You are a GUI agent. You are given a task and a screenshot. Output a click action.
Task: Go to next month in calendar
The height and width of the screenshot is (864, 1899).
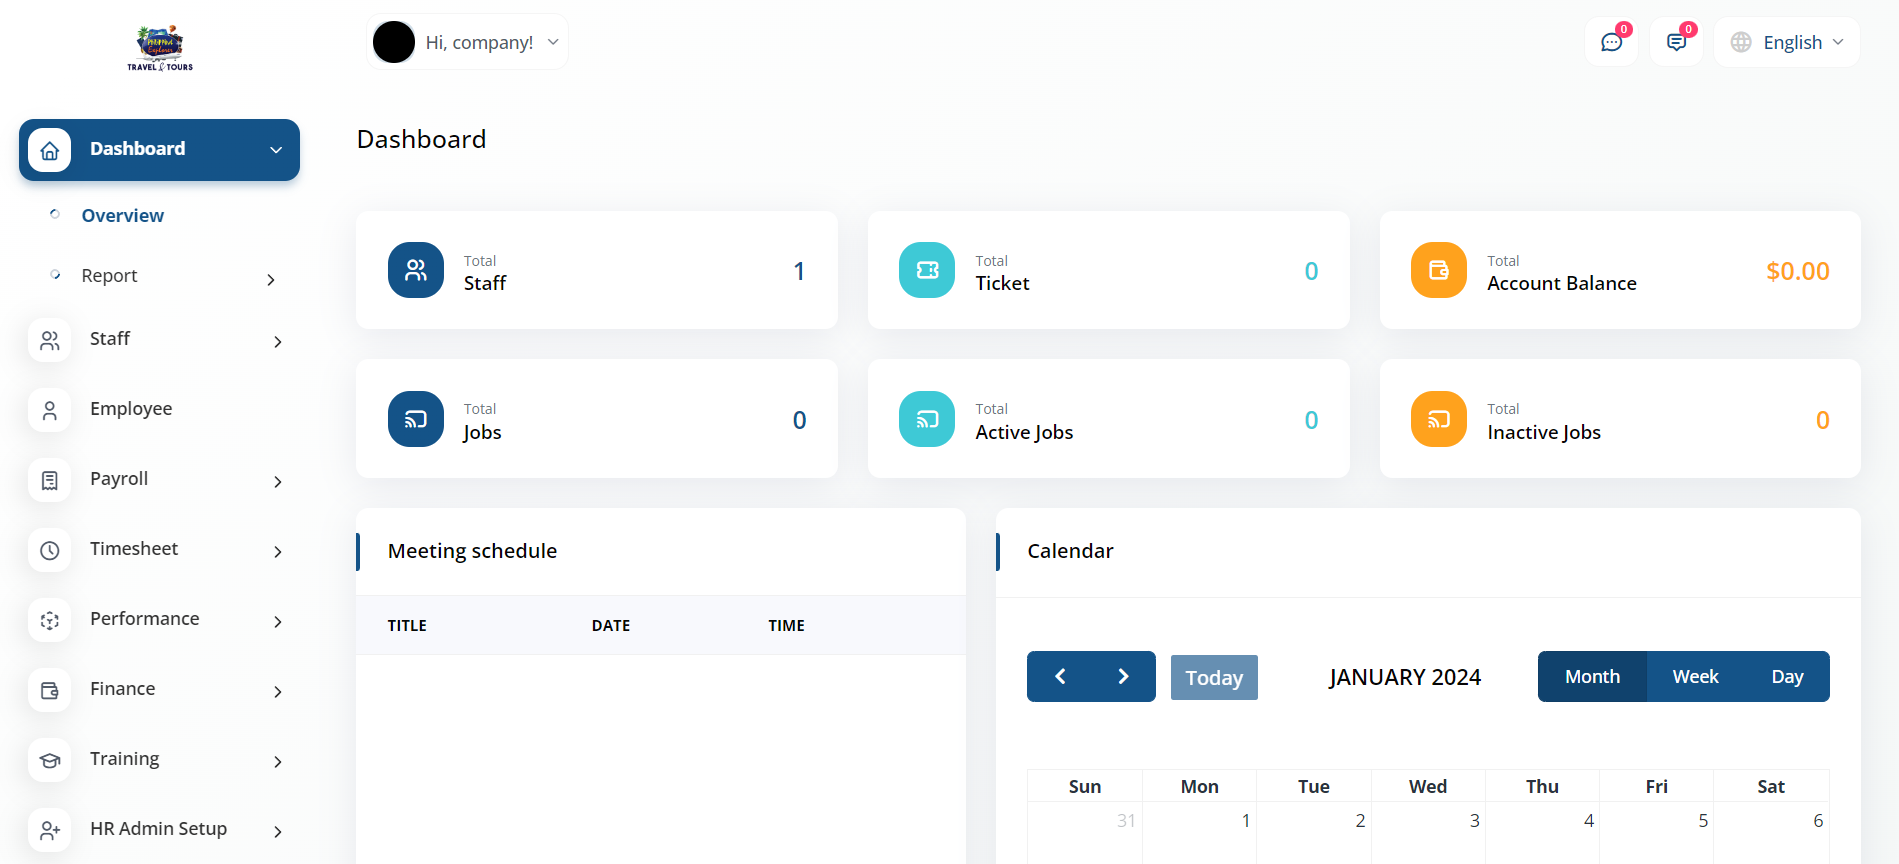point(1123,677)
